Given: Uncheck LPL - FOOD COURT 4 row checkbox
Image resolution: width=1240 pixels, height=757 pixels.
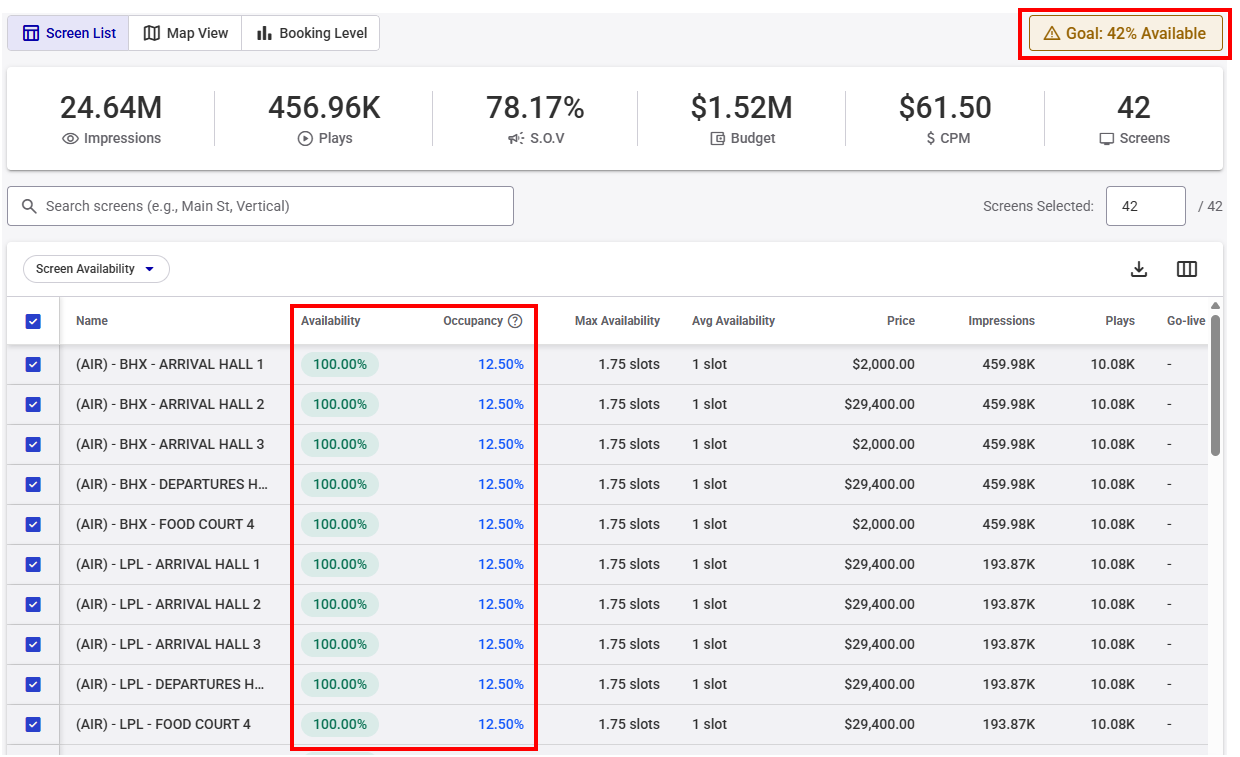Looking at the screenshot, I should click(x=33, y=725).
